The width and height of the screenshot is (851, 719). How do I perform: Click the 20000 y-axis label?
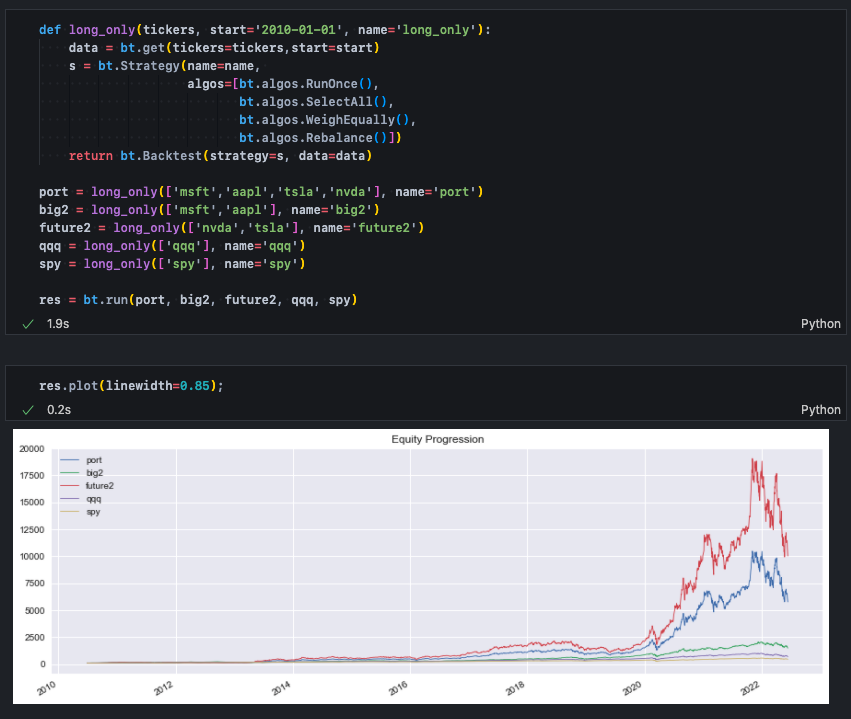click(x=31, y=449)
